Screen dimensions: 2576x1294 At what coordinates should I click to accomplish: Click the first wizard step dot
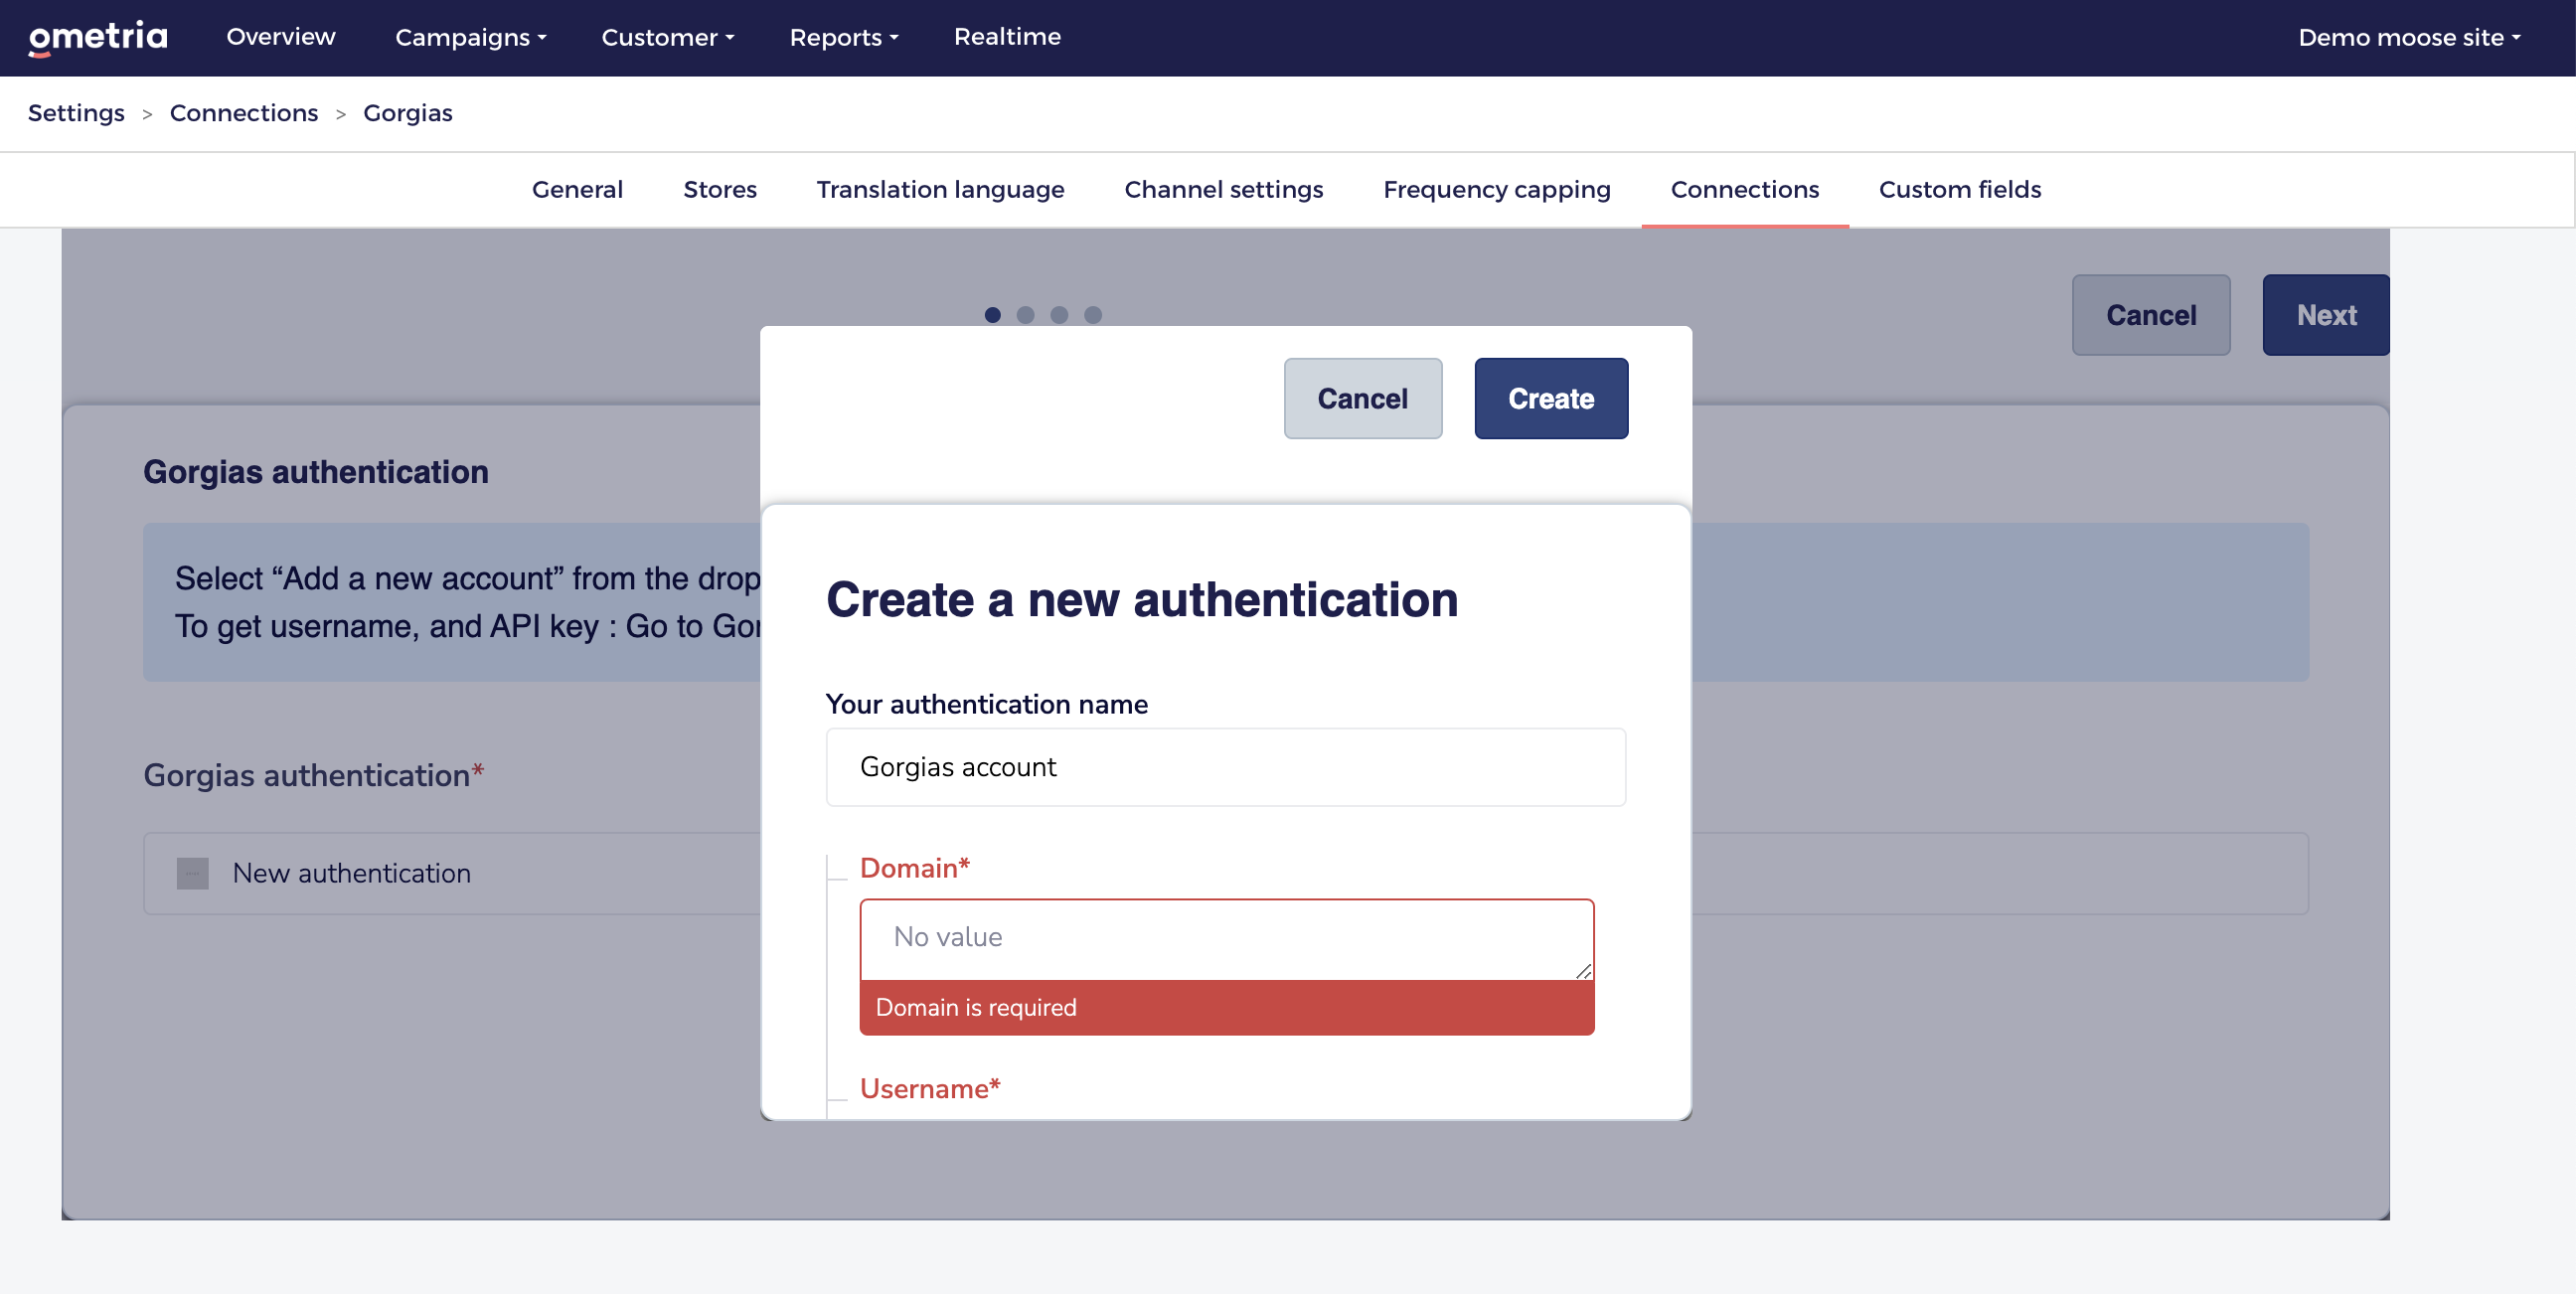coord(992,315)
